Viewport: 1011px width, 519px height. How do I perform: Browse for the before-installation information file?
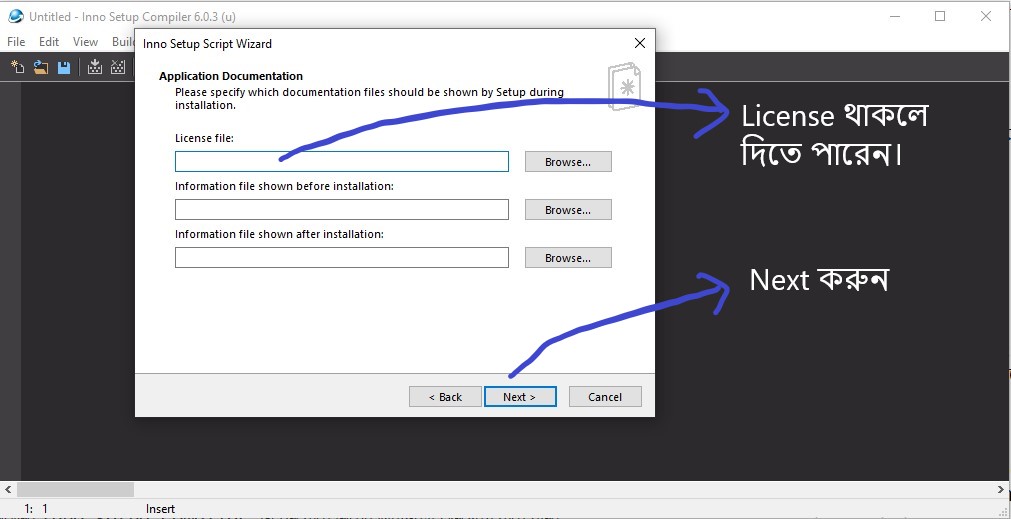point(567,210)
